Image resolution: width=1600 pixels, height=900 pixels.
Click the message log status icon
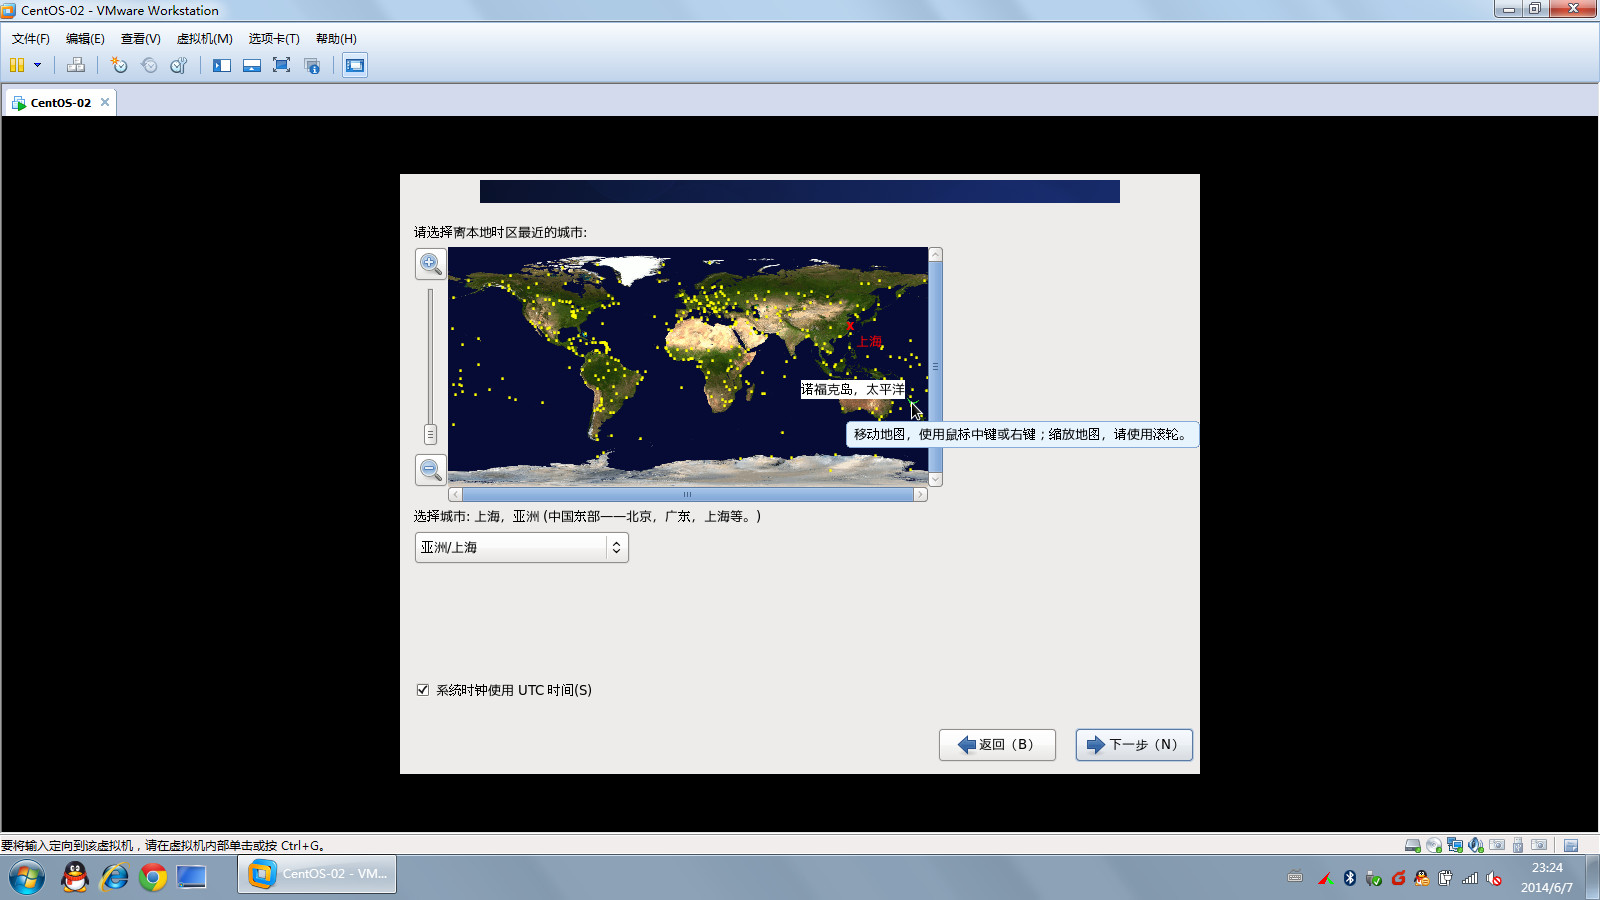(x=1571, y=845)
